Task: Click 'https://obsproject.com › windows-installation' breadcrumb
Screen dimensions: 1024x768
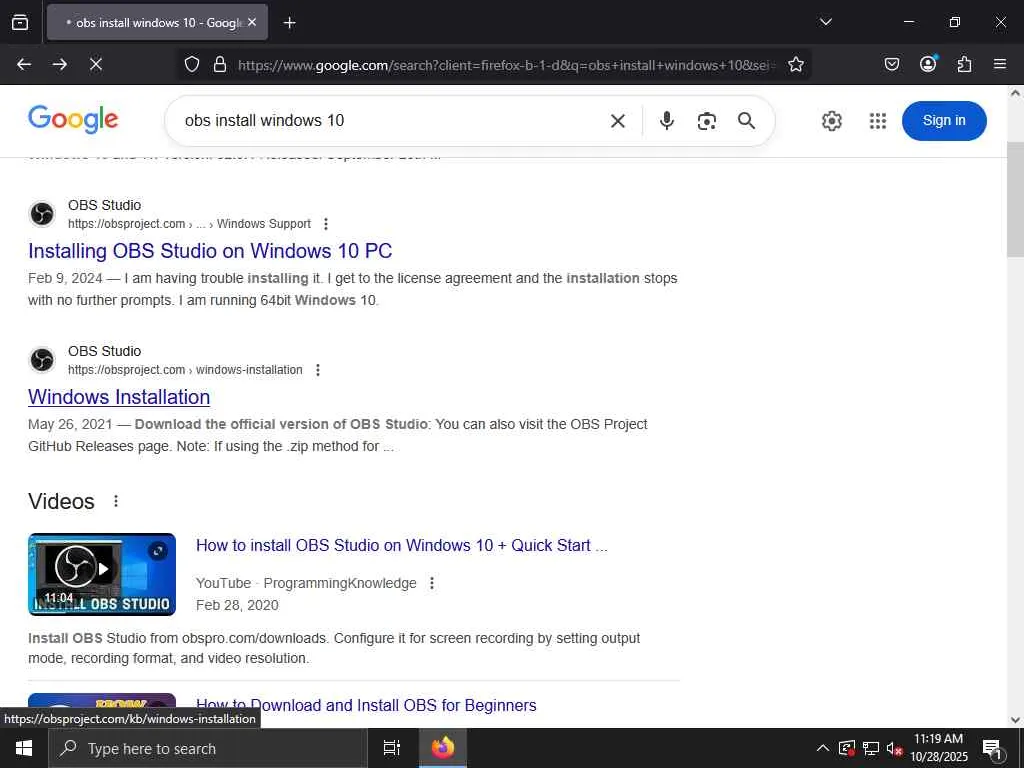Action: pos(185,370)
